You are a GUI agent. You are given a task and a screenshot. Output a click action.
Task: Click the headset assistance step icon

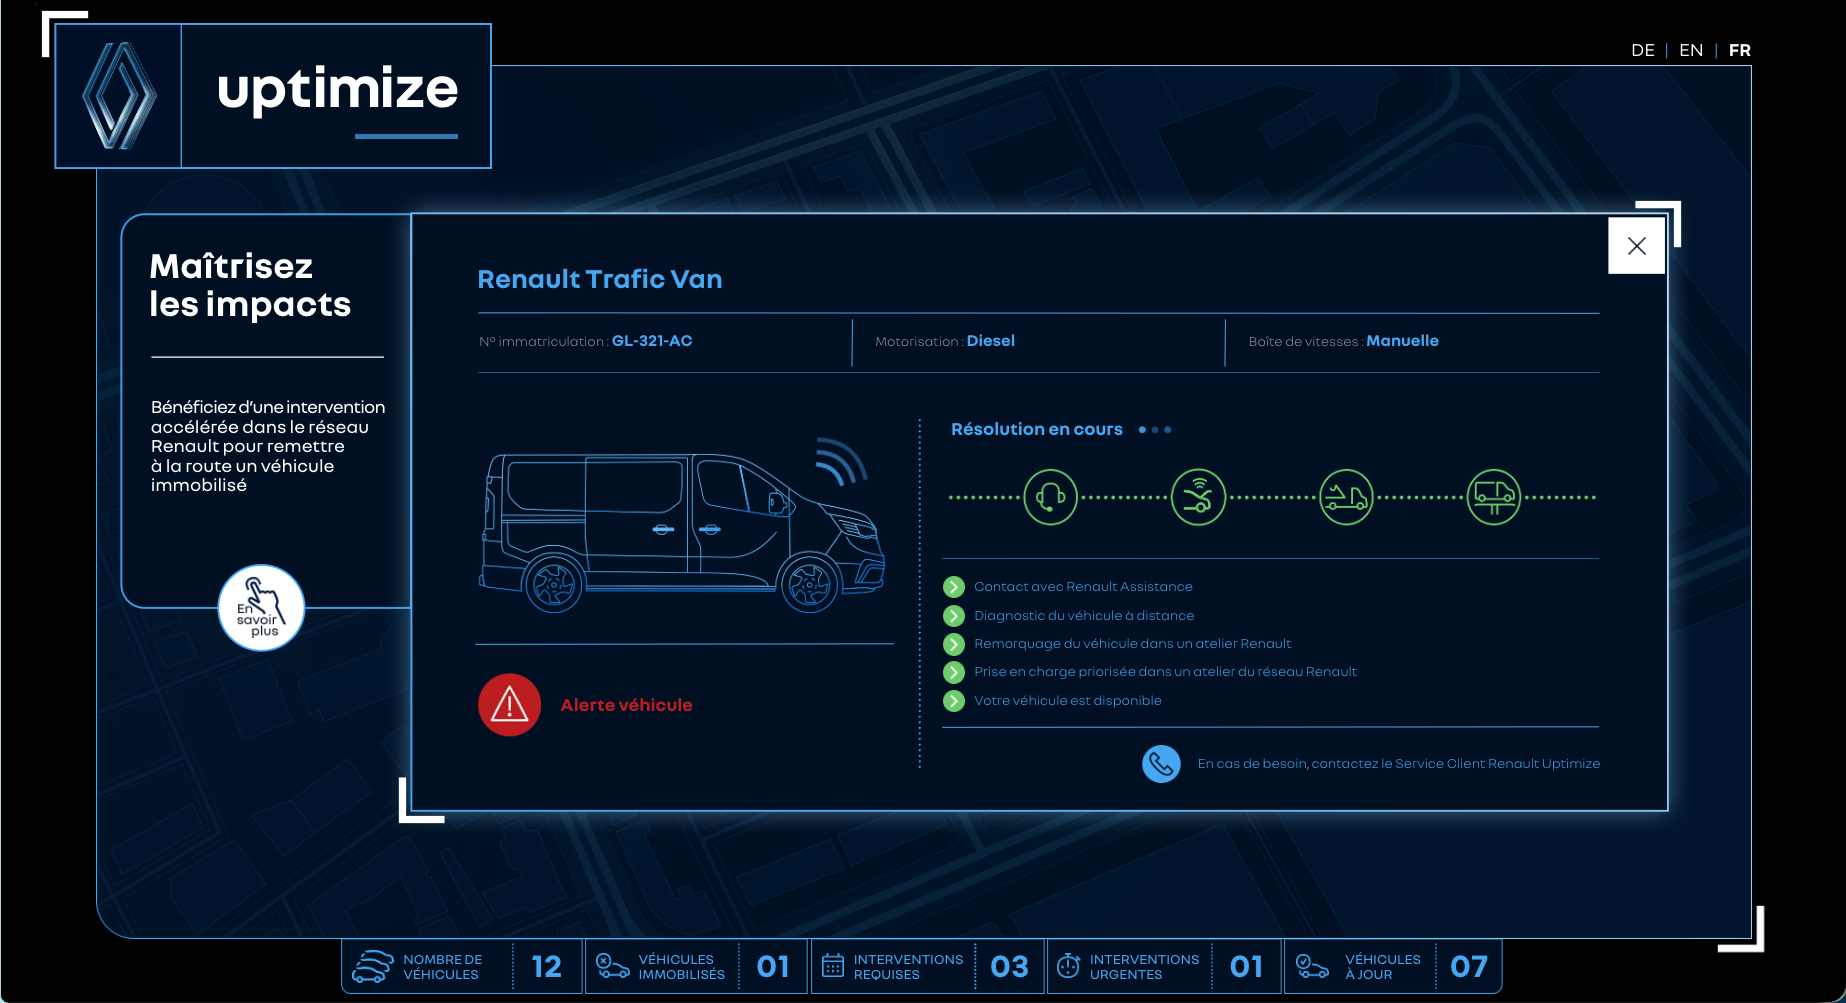[x=1050, y=497]
